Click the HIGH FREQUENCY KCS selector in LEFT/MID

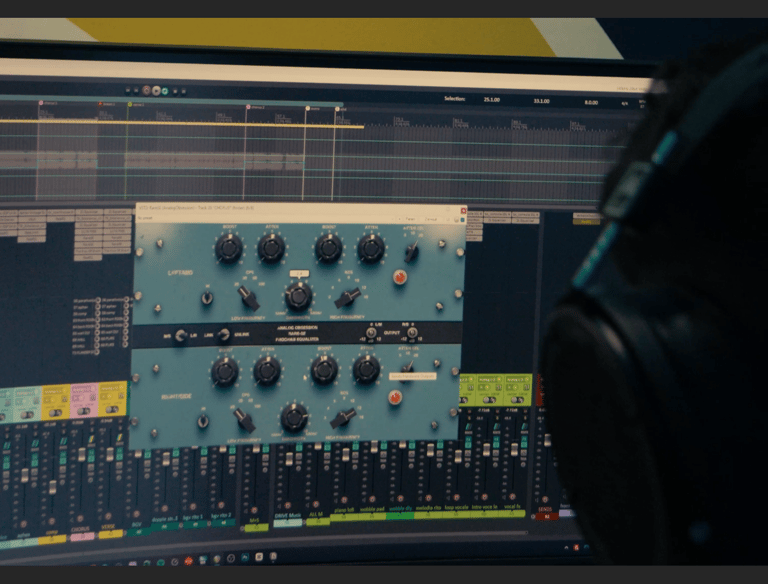pyautogui.click(x=347, y=298)
